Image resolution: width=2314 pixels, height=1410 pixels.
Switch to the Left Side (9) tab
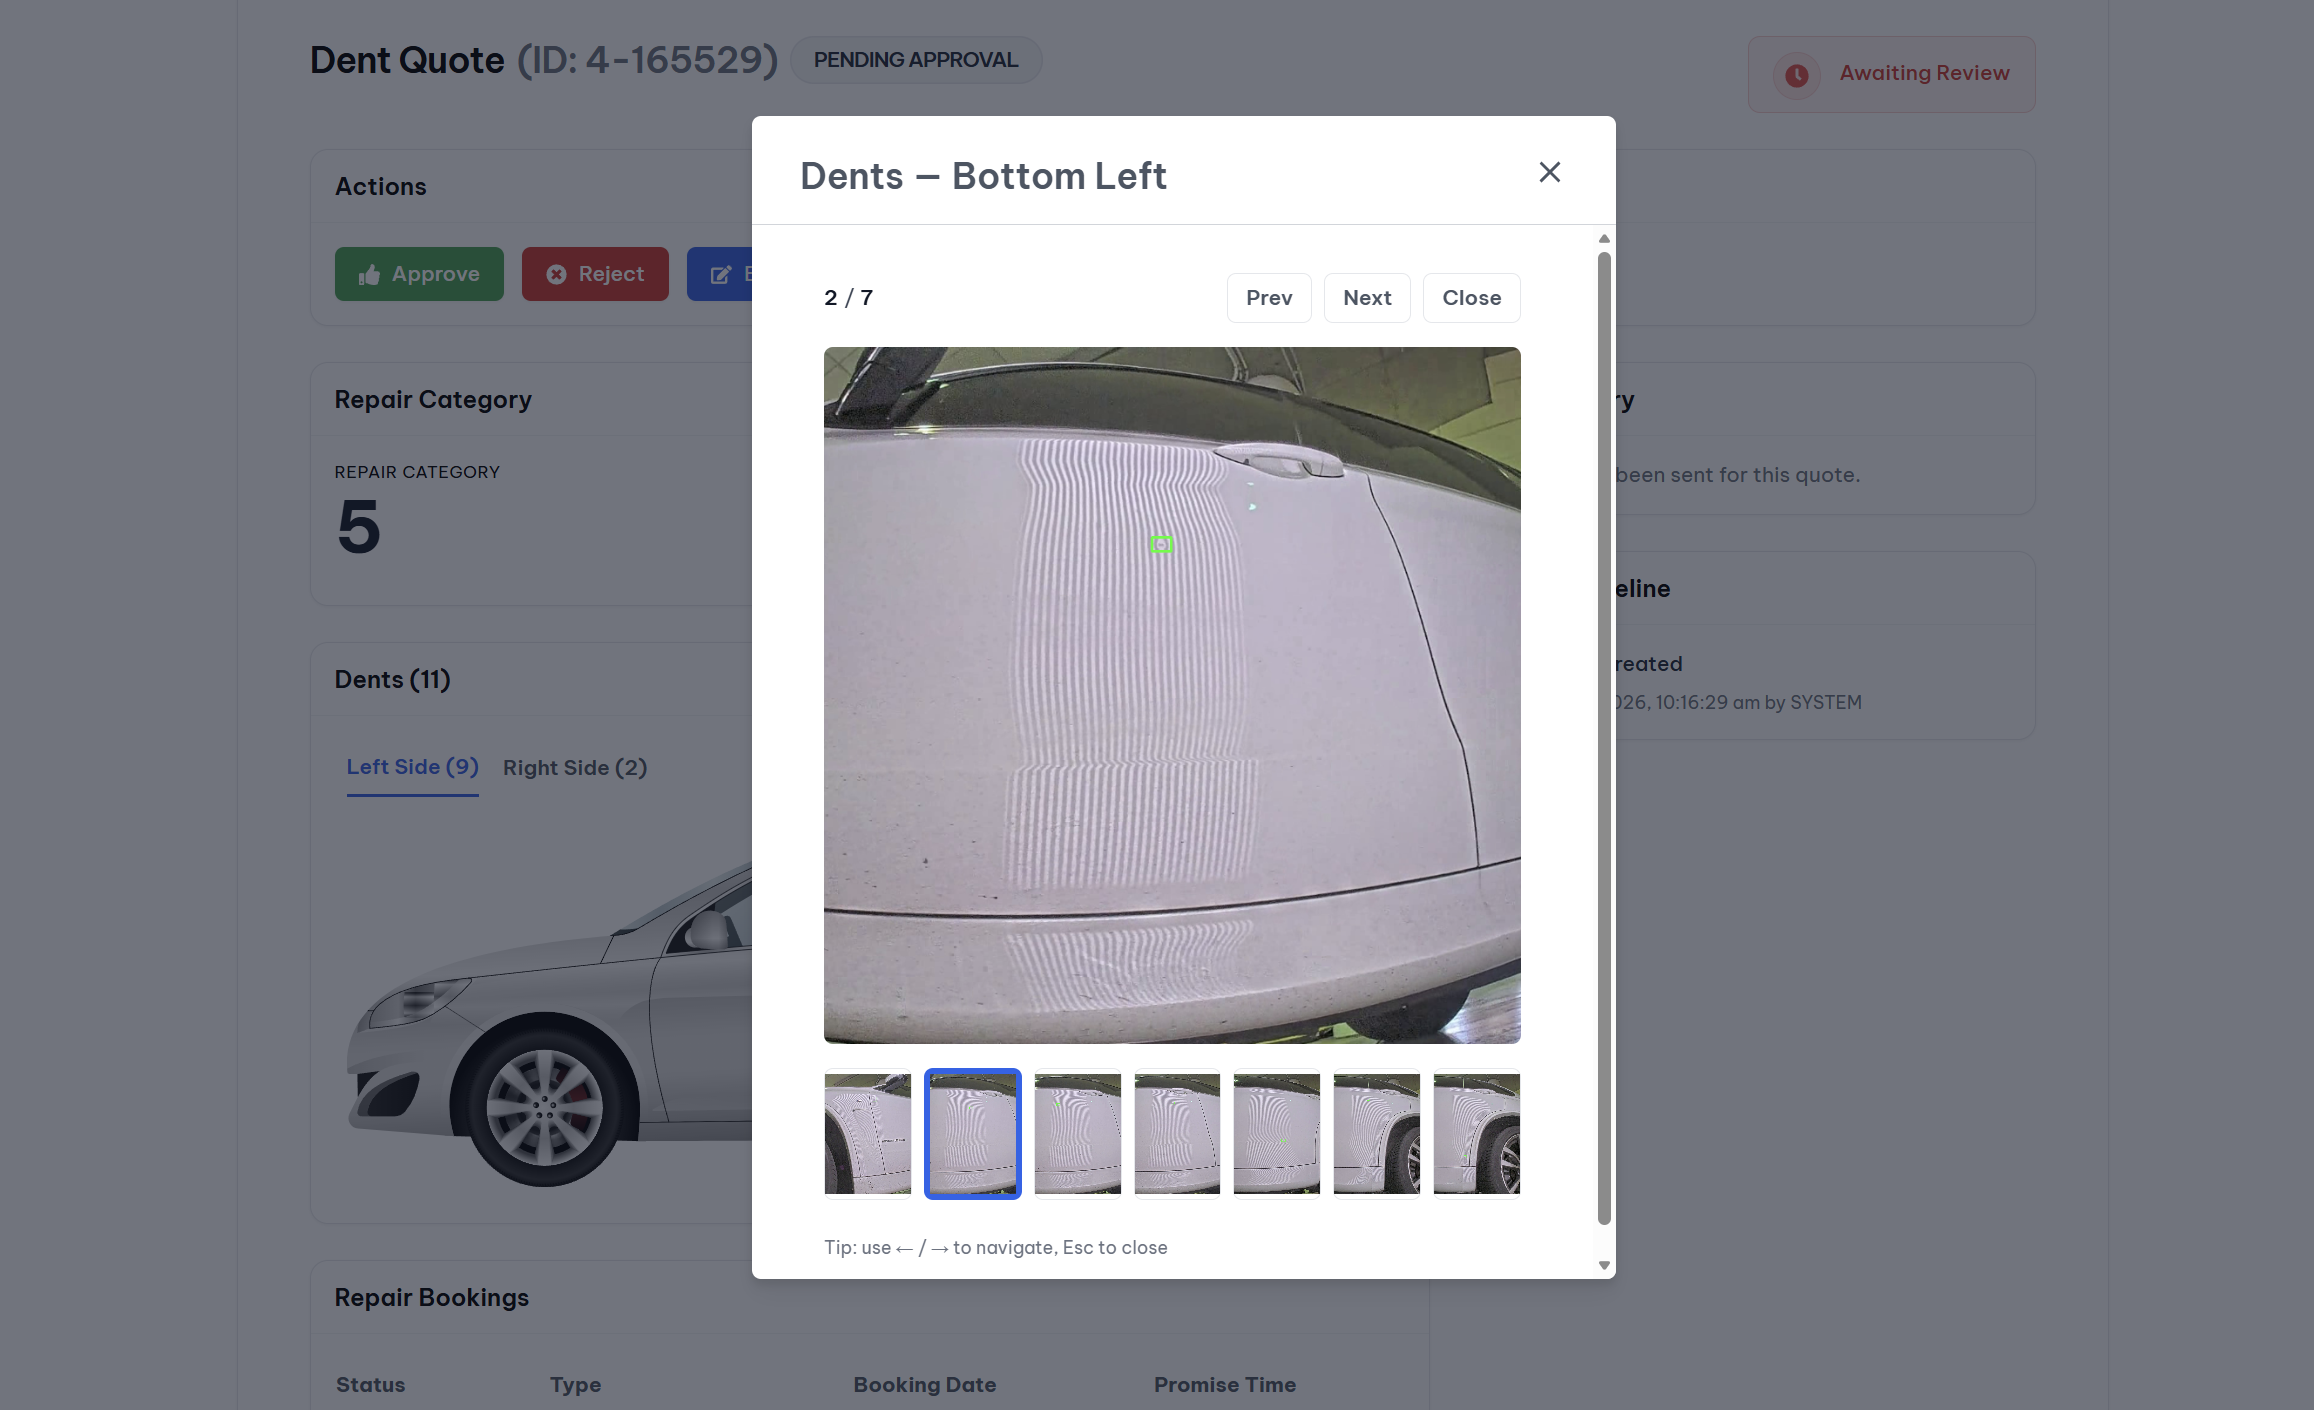tap(412, 767)
